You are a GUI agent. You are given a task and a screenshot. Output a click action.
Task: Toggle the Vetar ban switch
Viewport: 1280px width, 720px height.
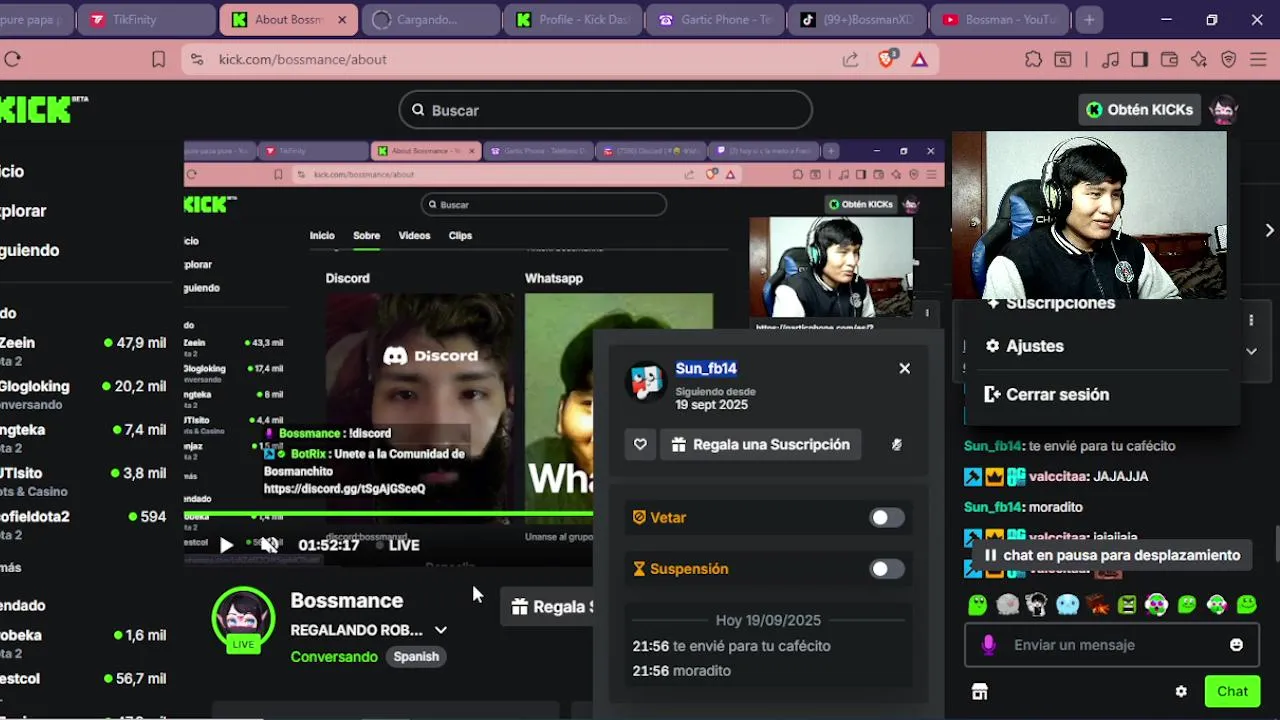coord(887,517)
